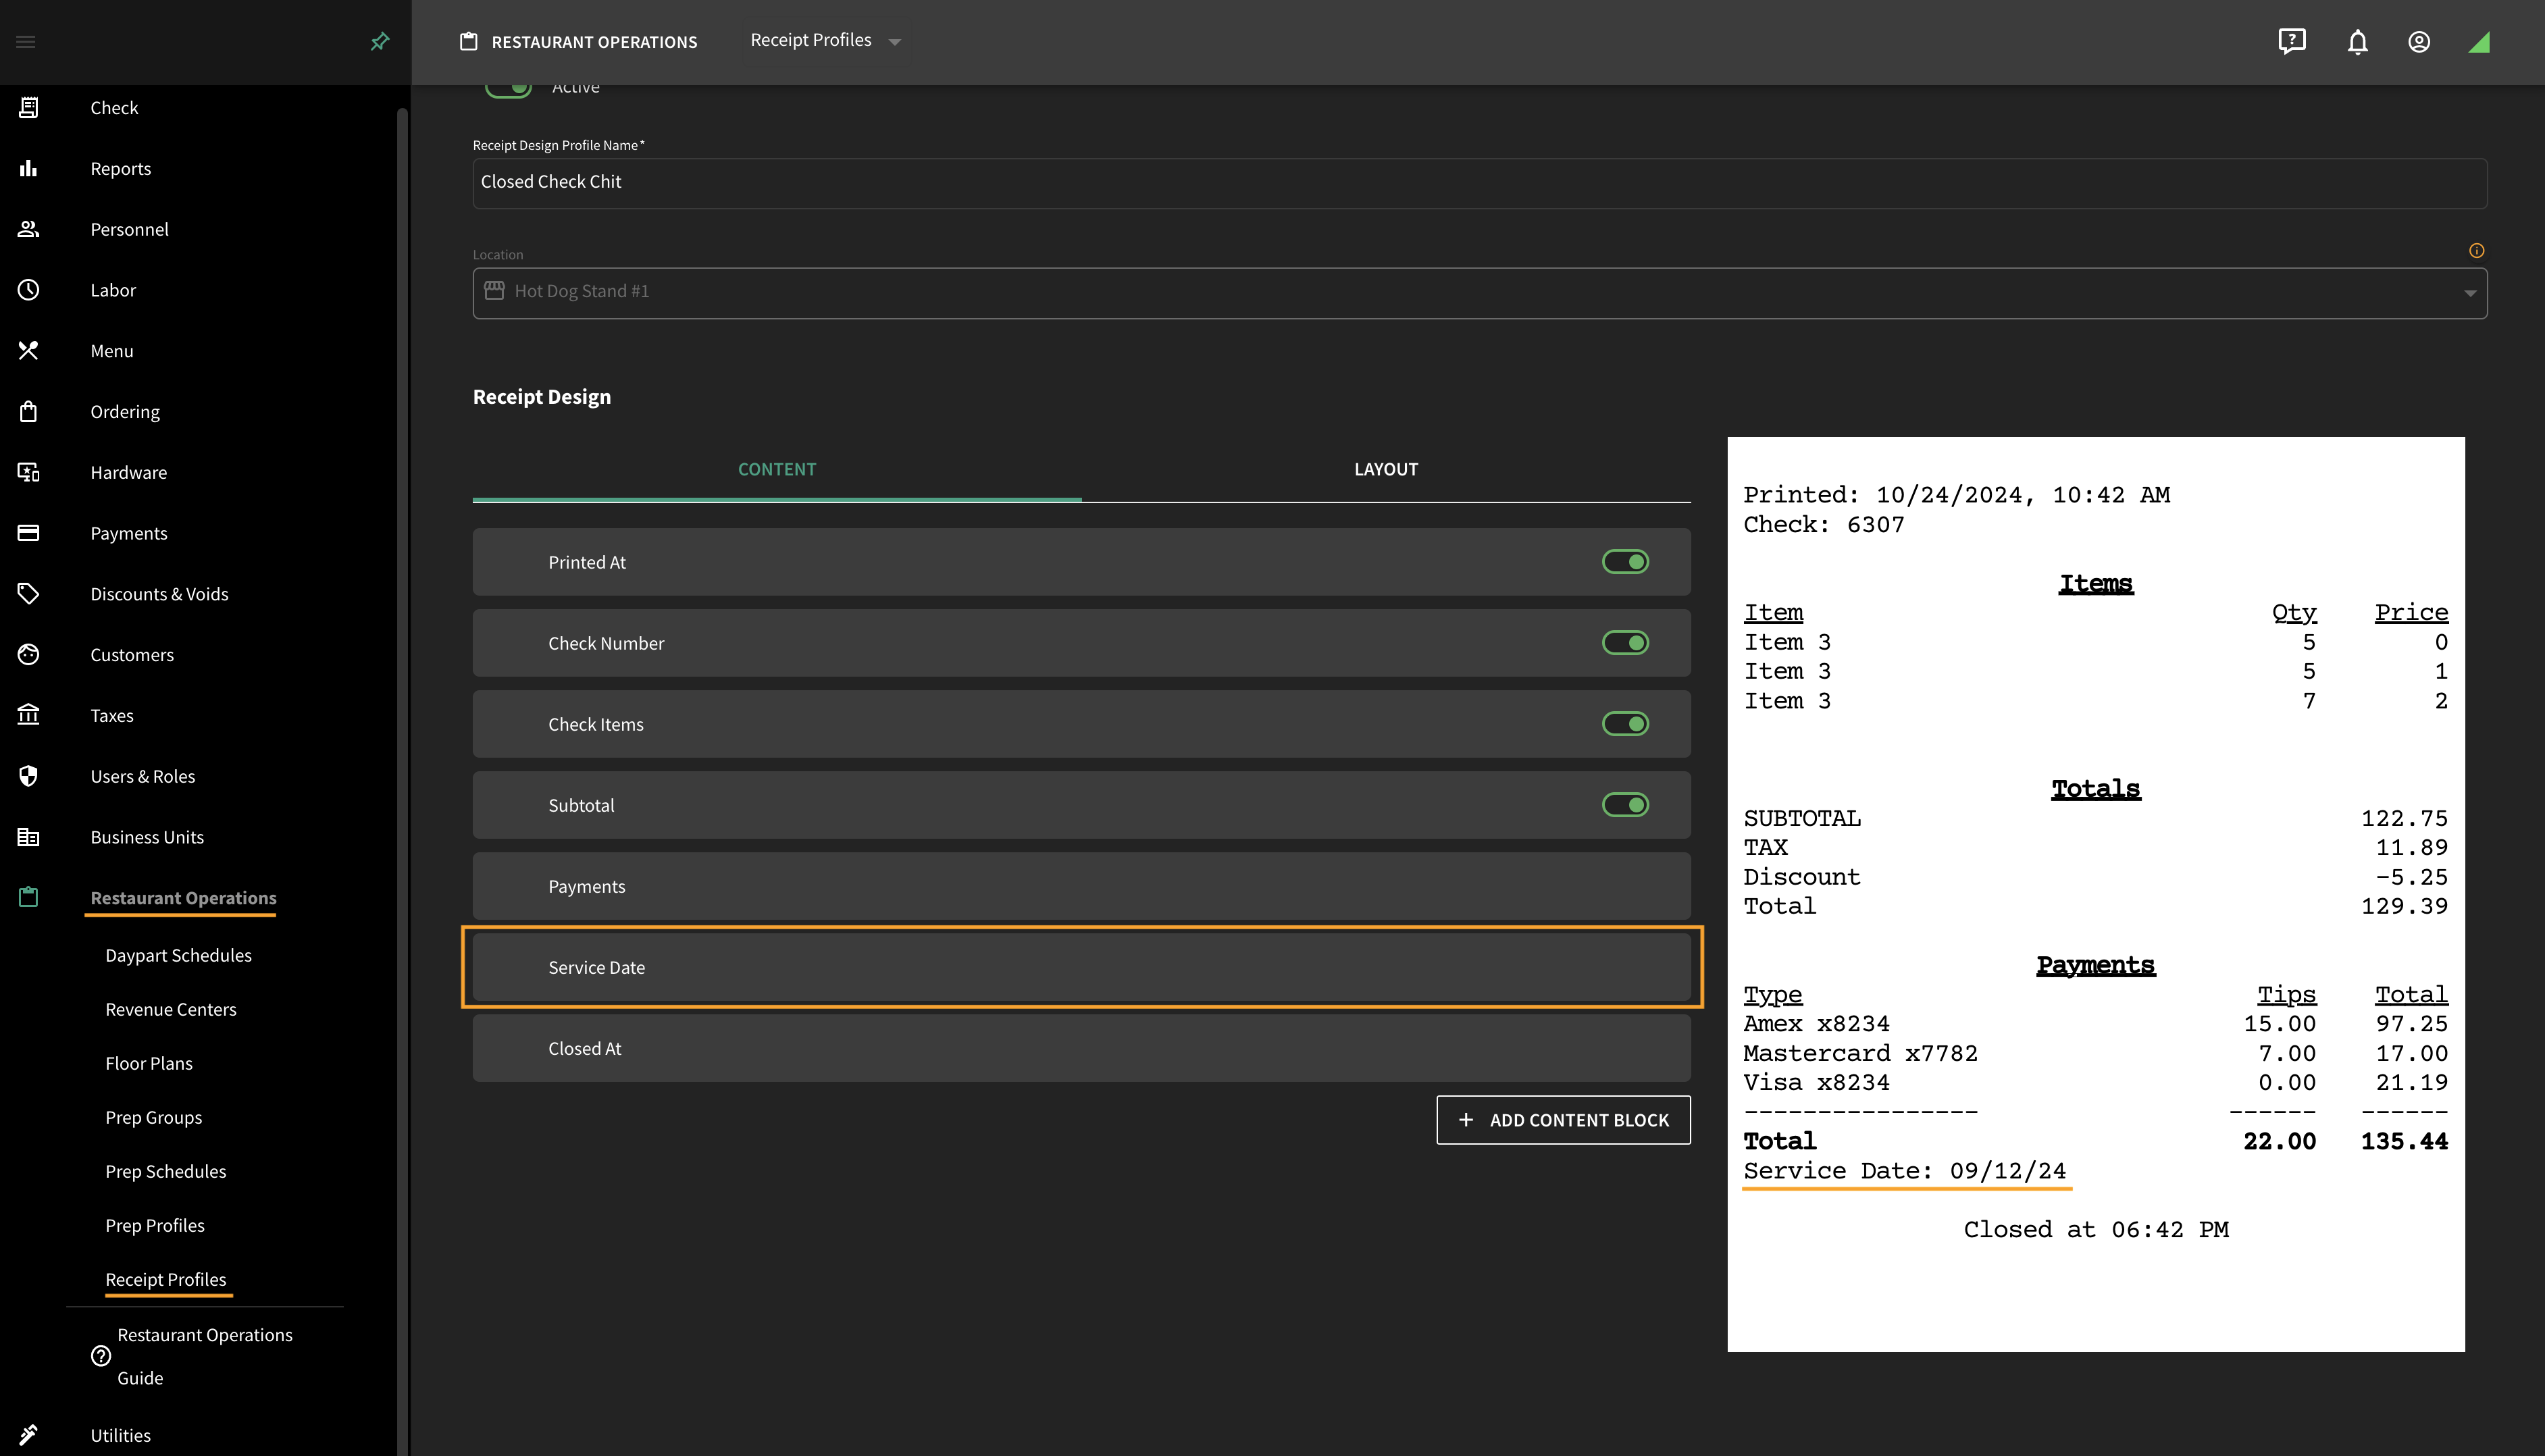The height and width of the screenshot is (1456, 2545).
Task: Collapse Restaurant Operations sidebar section
Action: coord(183,898)
